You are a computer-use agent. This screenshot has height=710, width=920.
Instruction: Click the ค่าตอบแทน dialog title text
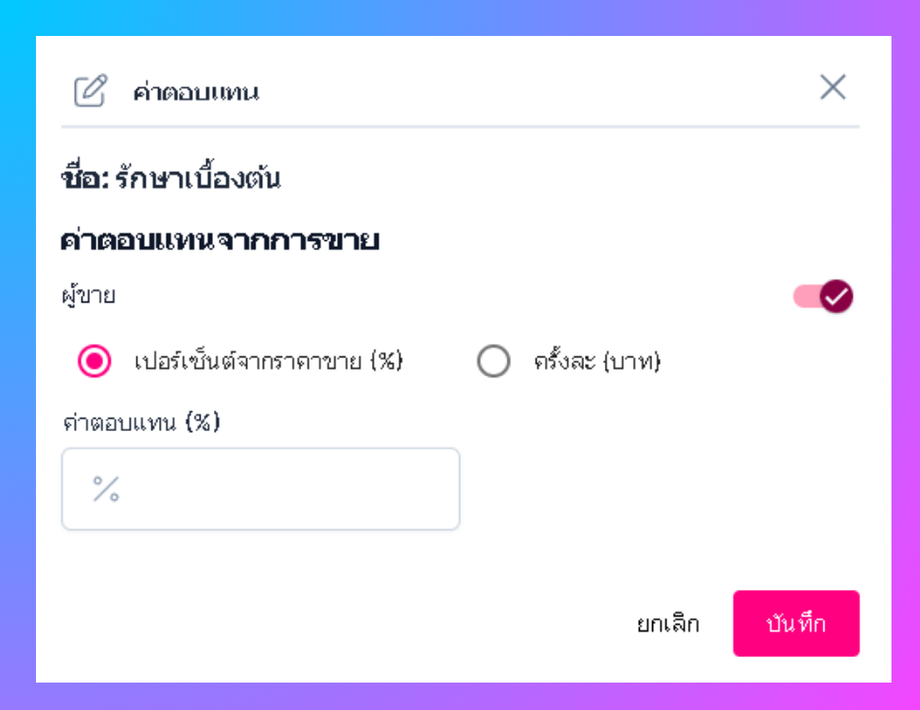tap(196, 93)
